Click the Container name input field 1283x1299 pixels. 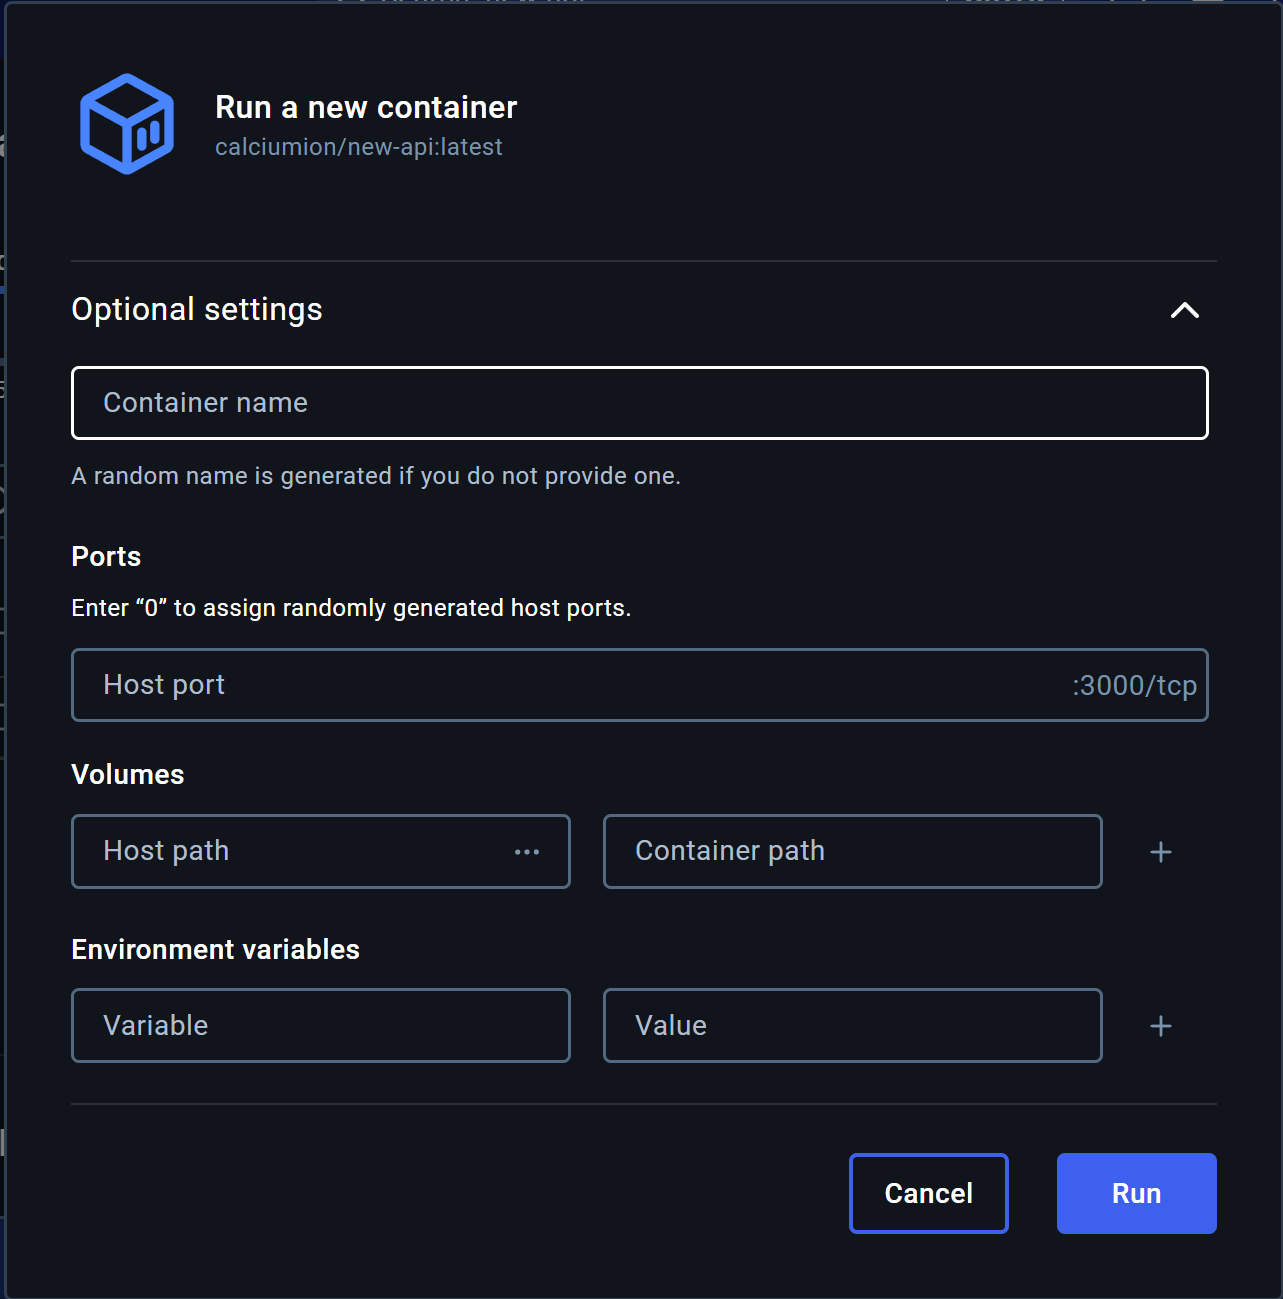(640, 403)
